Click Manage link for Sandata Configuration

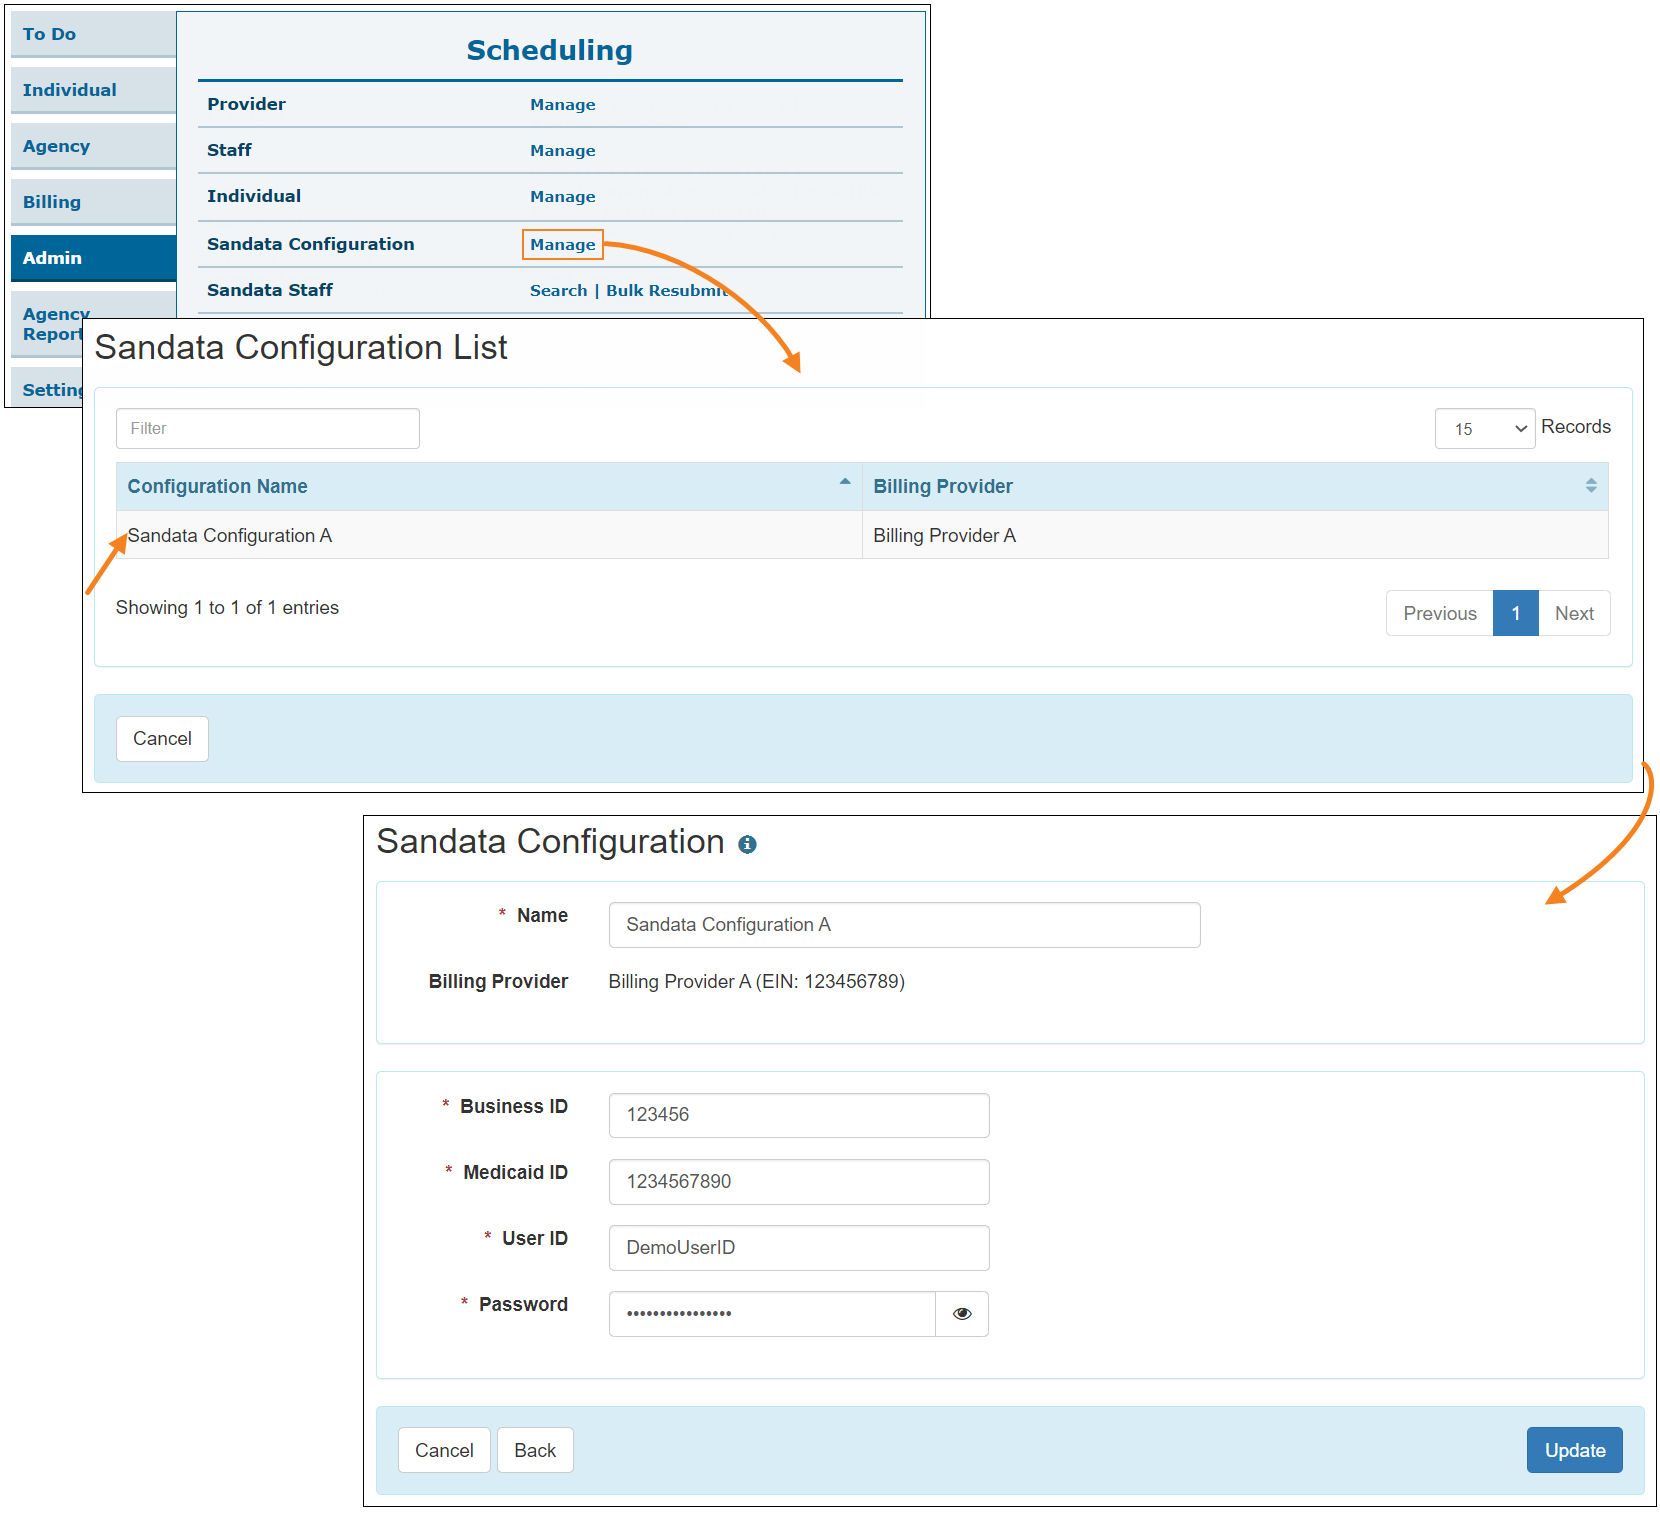tap(562, 245)
